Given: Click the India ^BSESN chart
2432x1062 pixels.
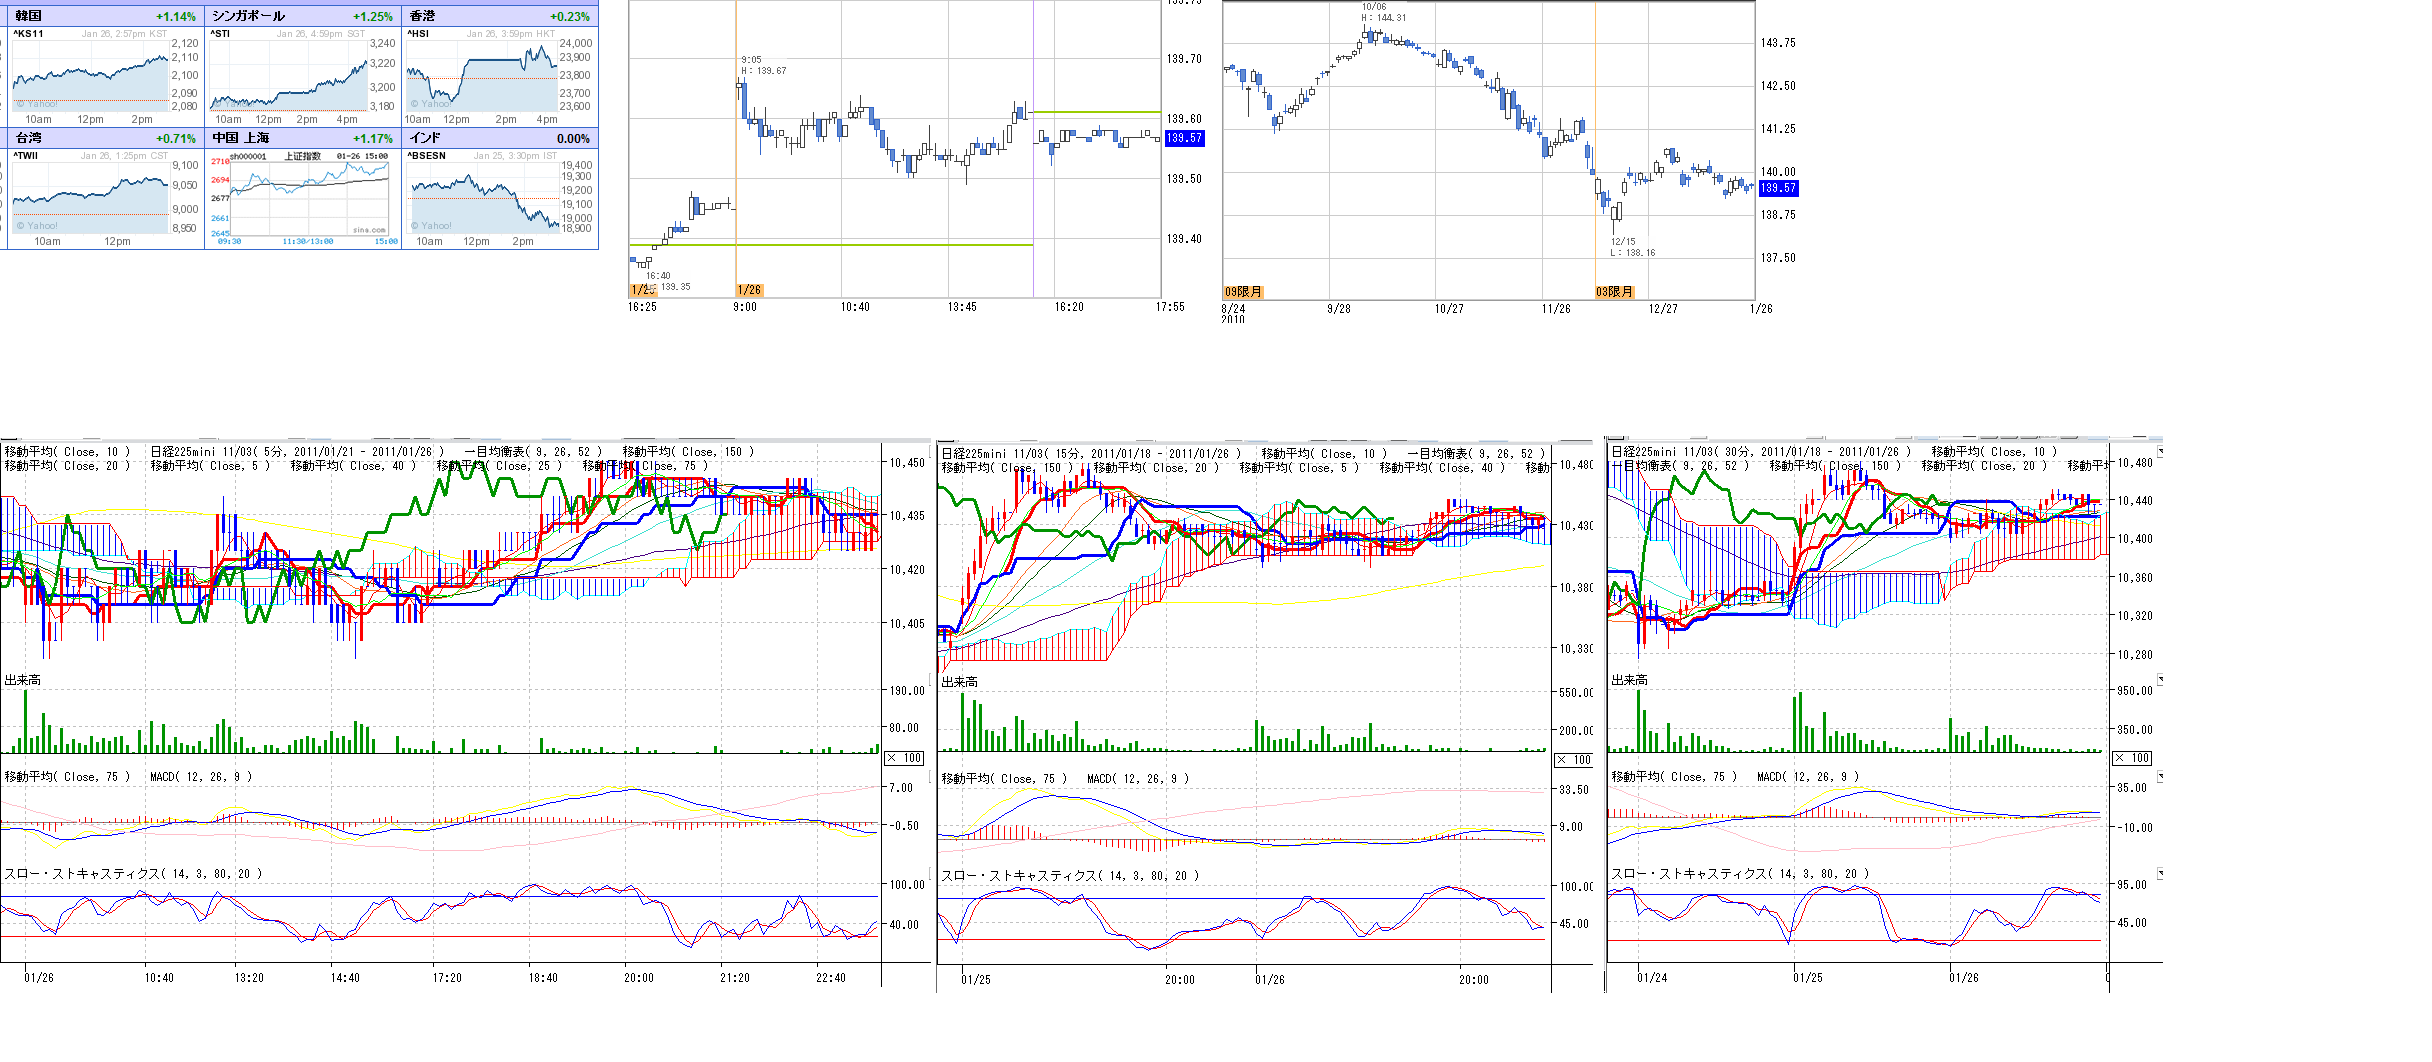Looking at the screenshot, I should (485, 195).
